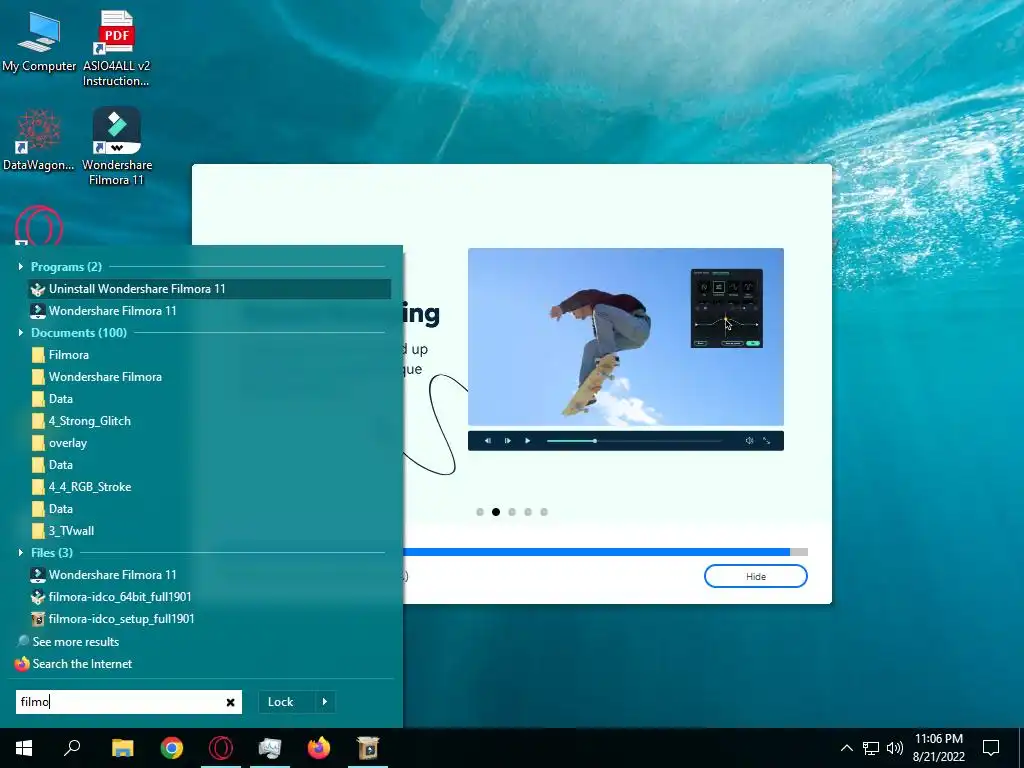This screenshot has width=1024, height=768.
Task: Click the installer video playback slider
Action: click(634, 441)
